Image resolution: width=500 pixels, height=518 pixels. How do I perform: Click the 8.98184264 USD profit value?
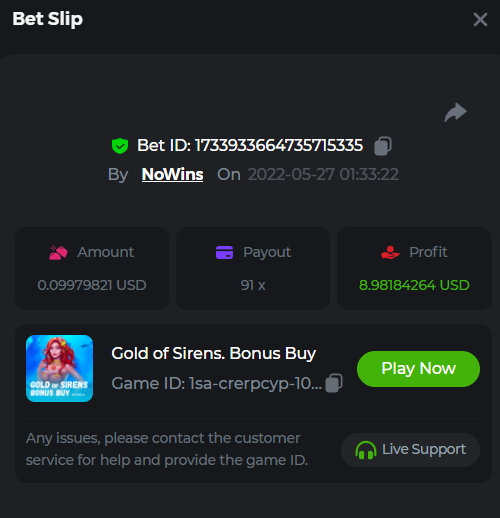pos(414,285)
